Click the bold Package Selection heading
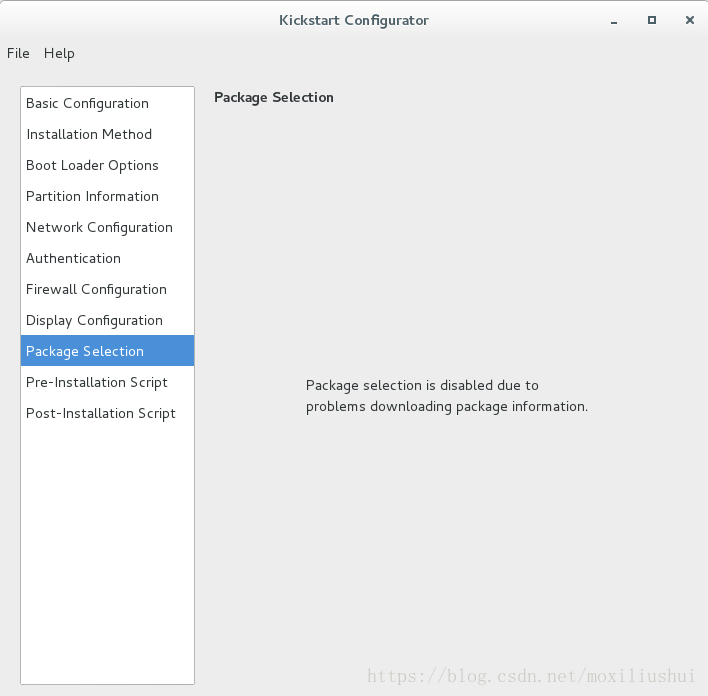Image resolution: width=708 pixels, height=696 pixels. [274, 98]
